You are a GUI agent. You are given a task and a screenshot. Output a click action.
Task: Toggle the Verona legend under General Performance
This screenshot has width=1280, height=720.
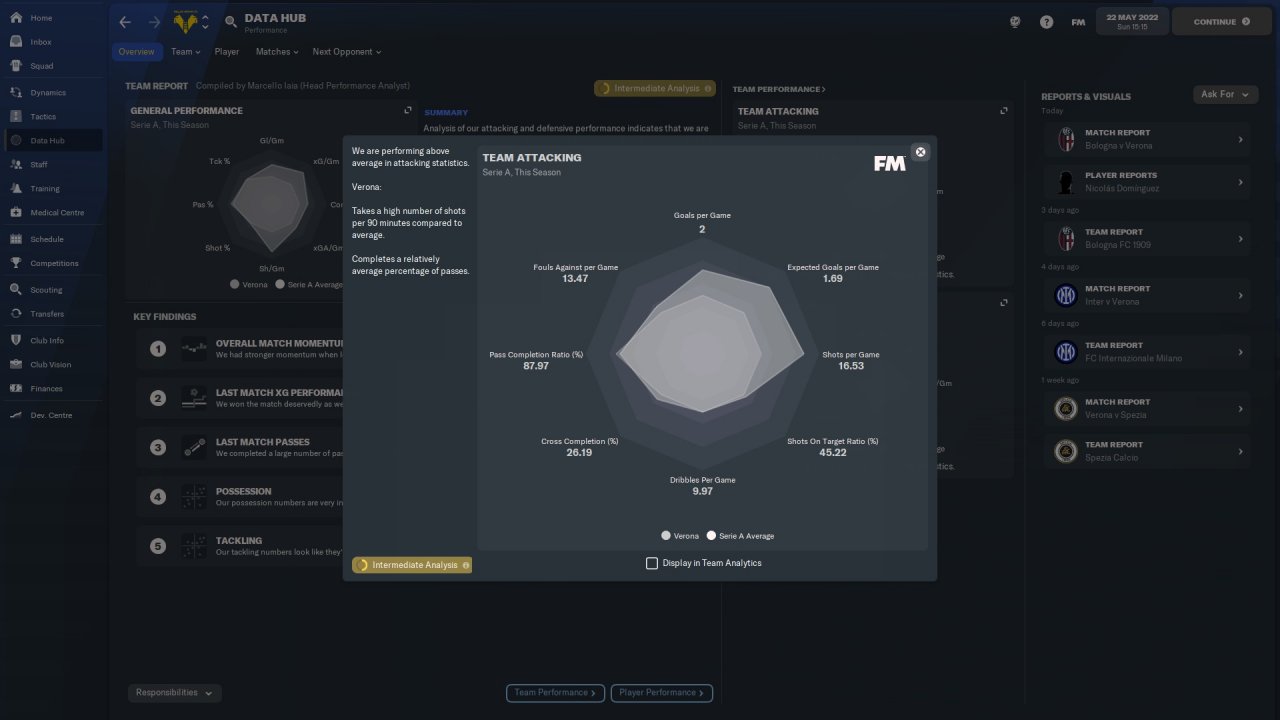(x=249, y=285)
